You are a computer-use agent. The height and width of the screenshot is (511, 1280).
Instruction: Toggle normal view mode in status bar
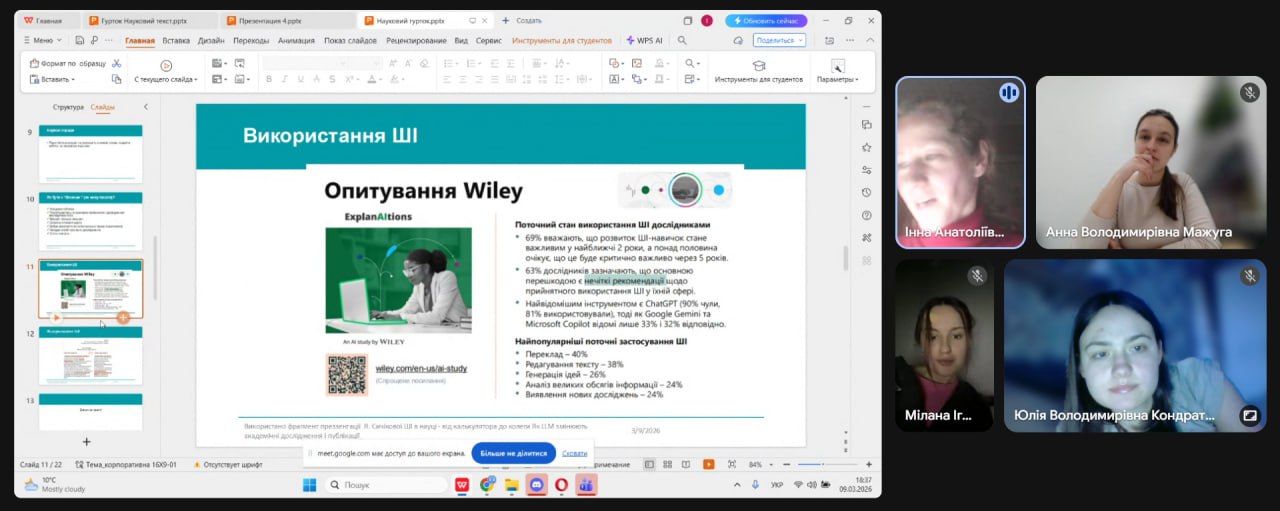tap(650, 464)
